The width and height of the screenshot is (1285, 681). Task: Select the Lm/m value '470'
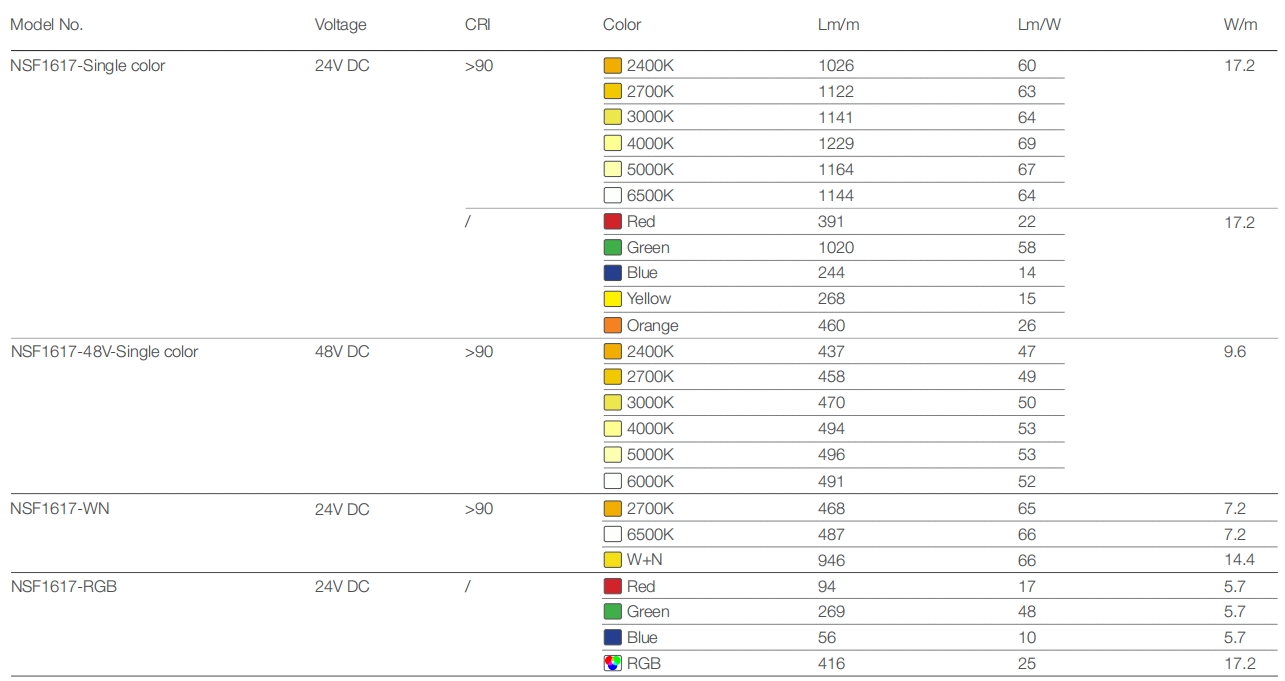click(831, 403)
